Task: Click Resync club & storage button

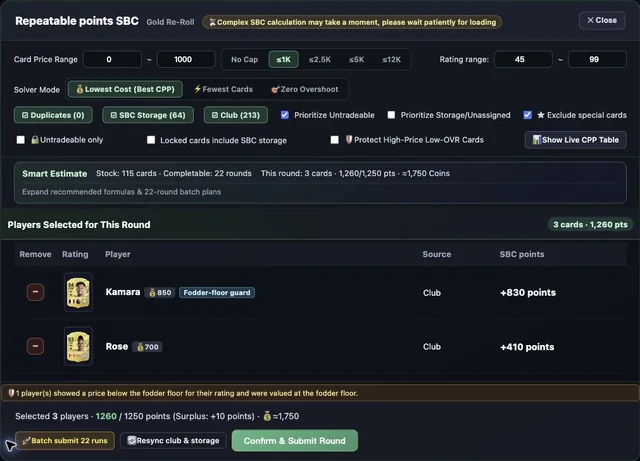Action: pyautogui.click(x=173, y=441)
